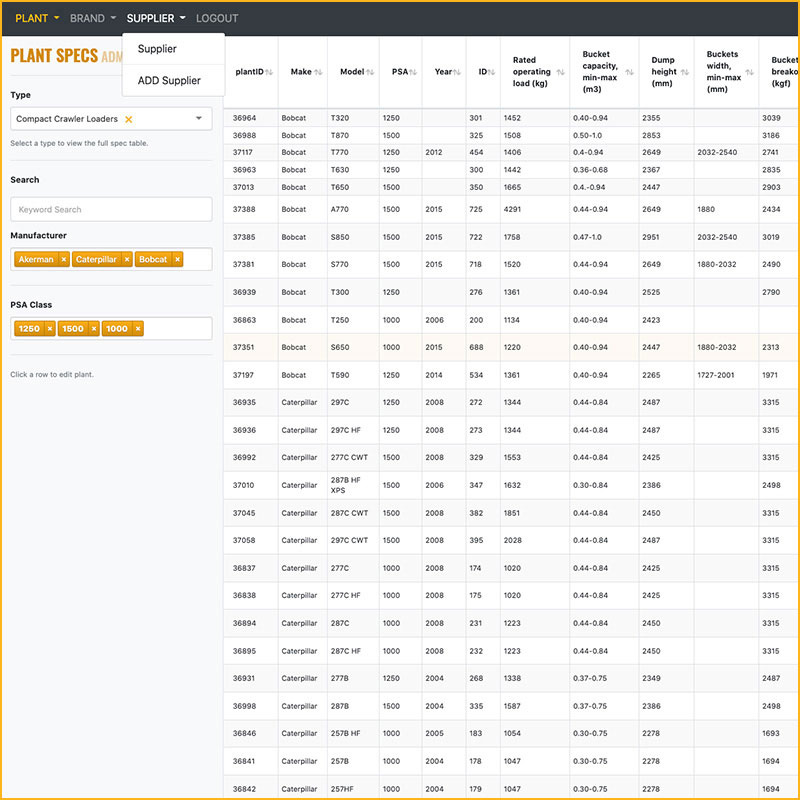800x800 pixels.
Task: Sort by Dump height column
Action: coord(668,72)
